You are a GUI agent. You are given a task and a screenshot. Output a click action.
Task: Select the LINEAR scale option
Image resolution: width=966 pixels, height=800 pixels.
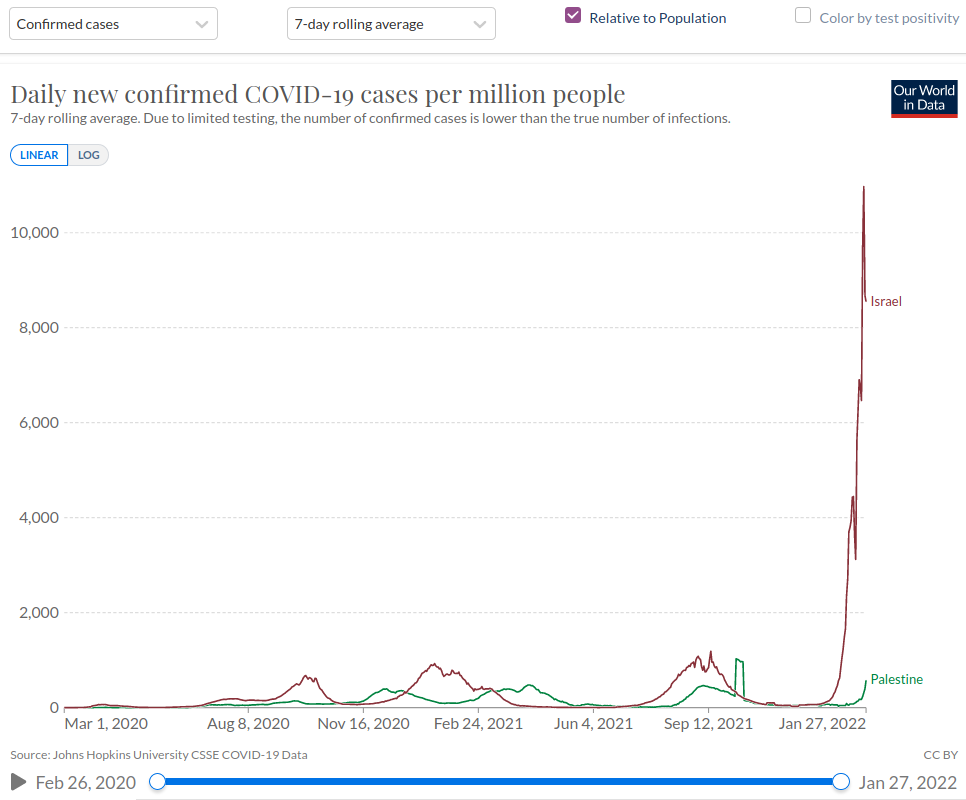click(39, 155)
